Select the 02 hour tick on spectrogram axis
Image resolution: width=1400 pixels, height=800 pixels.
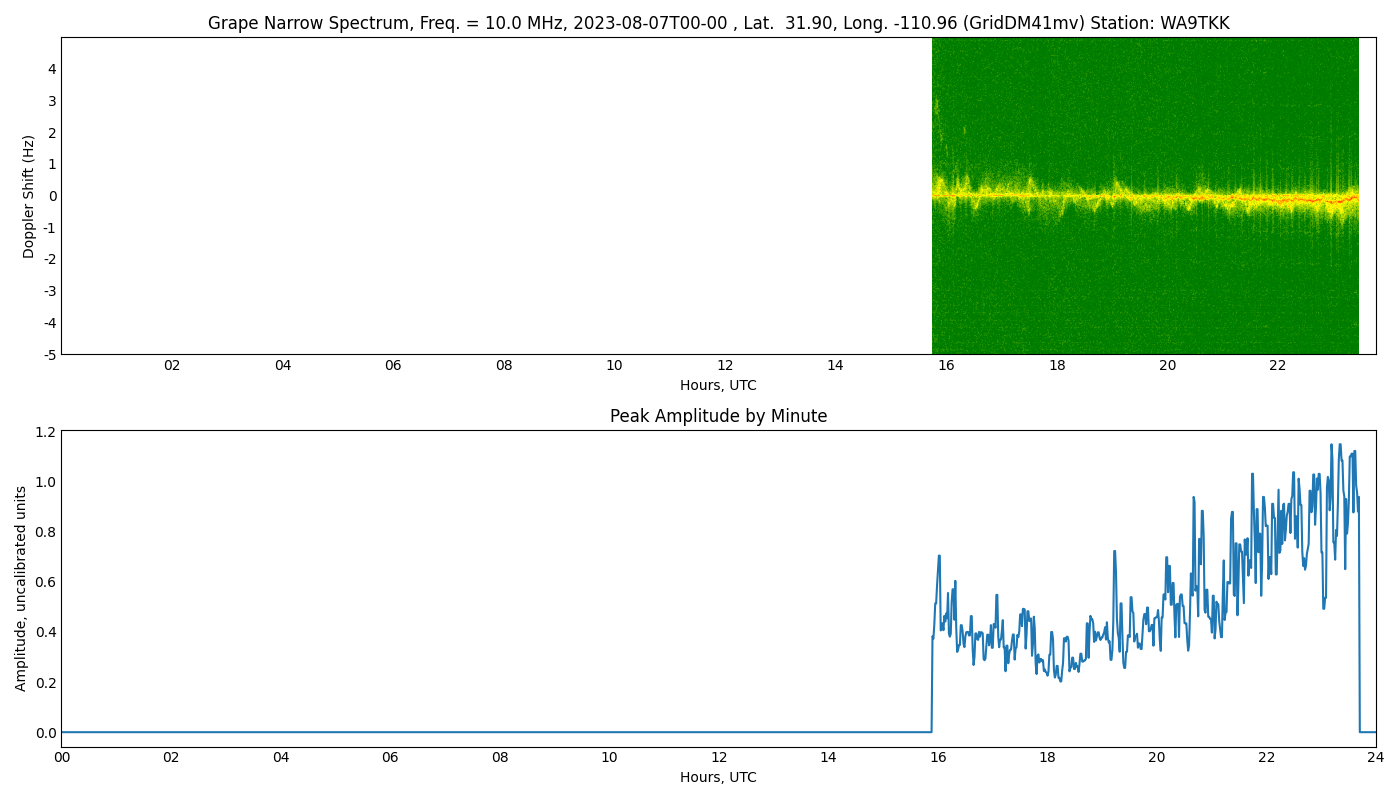(172, 366)
